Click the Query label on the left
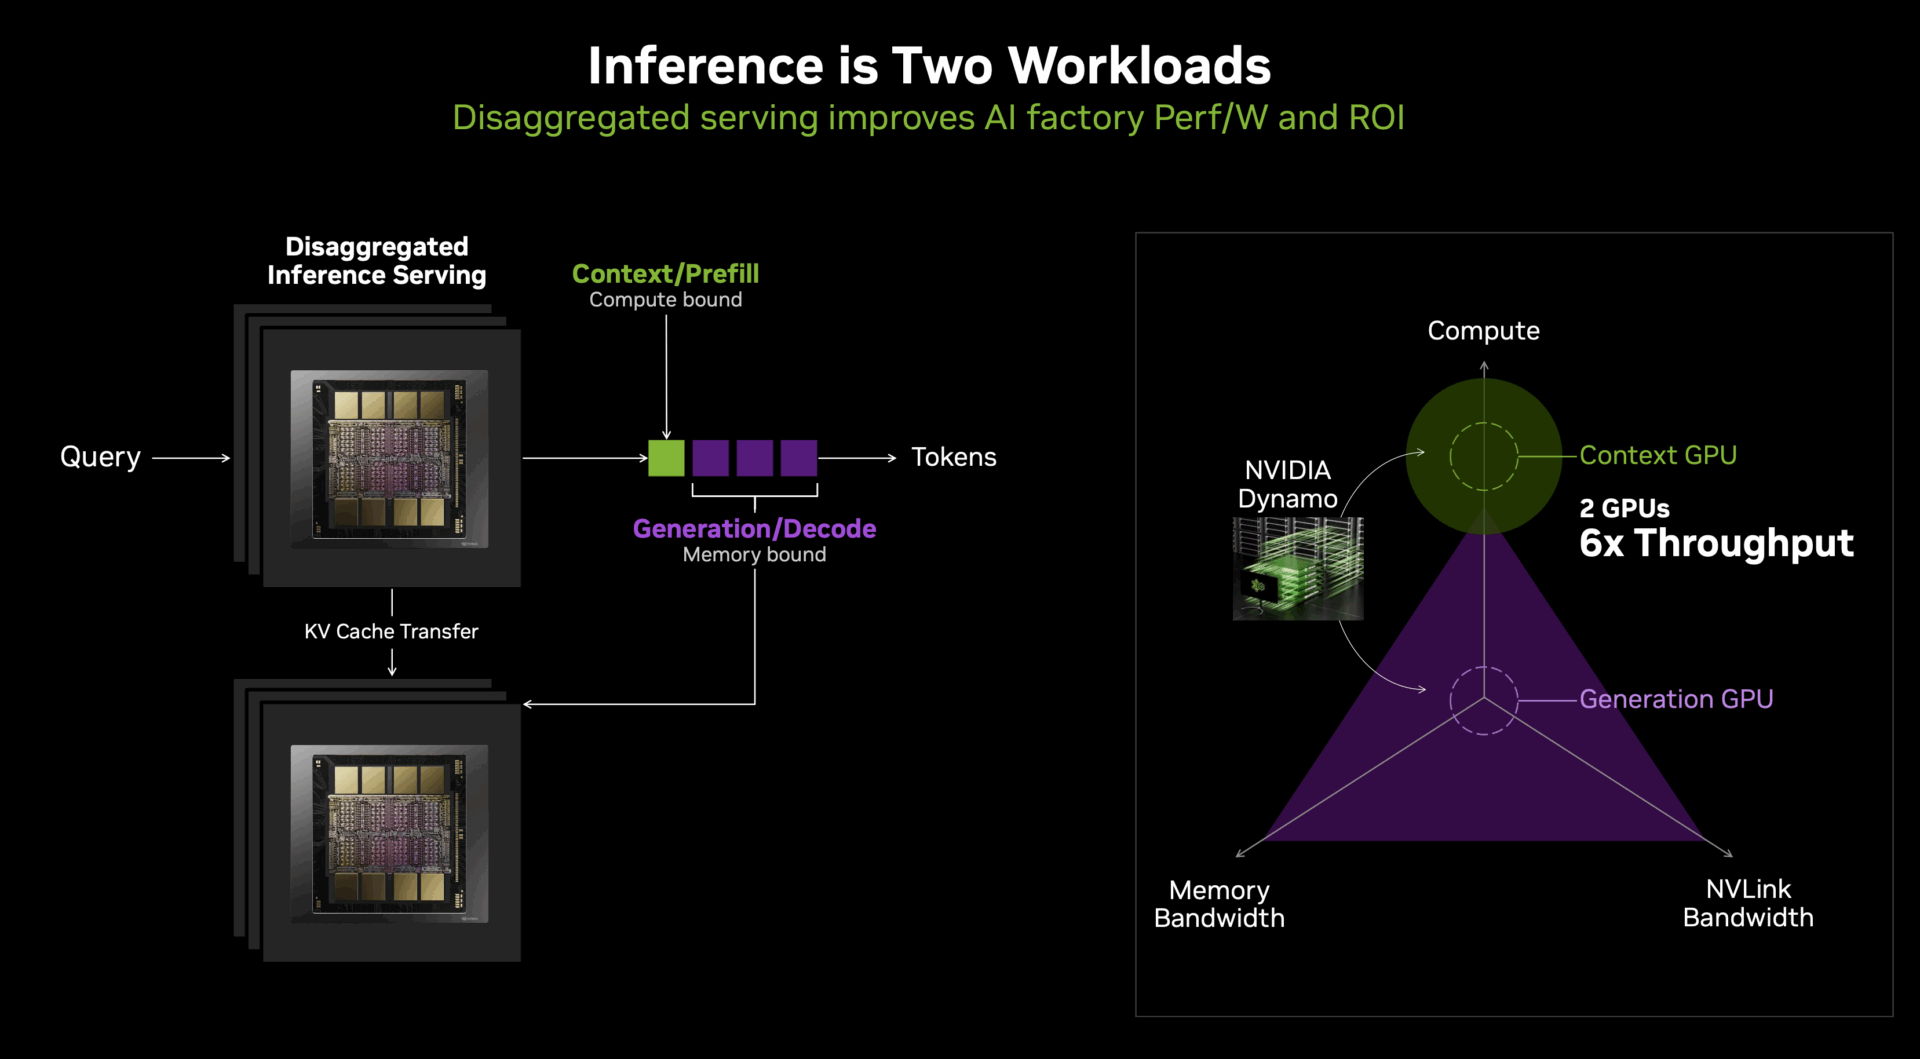1920x1059 pixels. pos(100,457)
